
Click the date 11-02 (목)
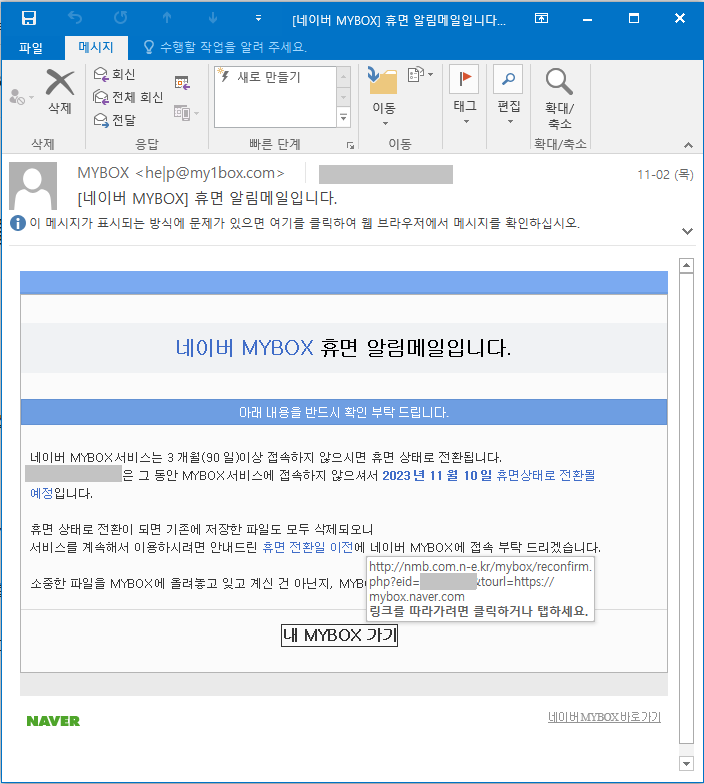click(x=665, y=174)
